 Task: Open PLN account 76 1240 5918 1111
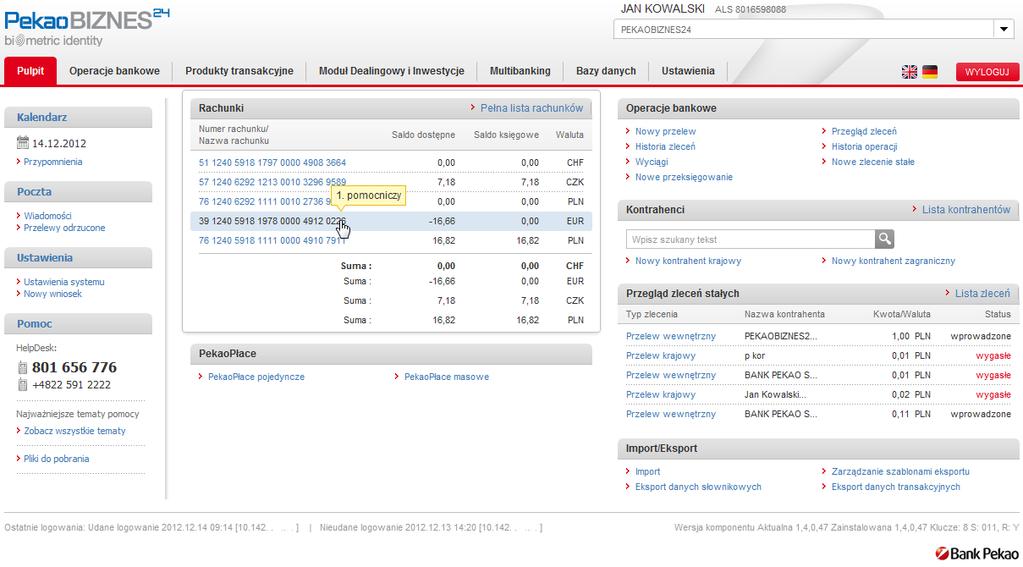[x=272, y=241]
